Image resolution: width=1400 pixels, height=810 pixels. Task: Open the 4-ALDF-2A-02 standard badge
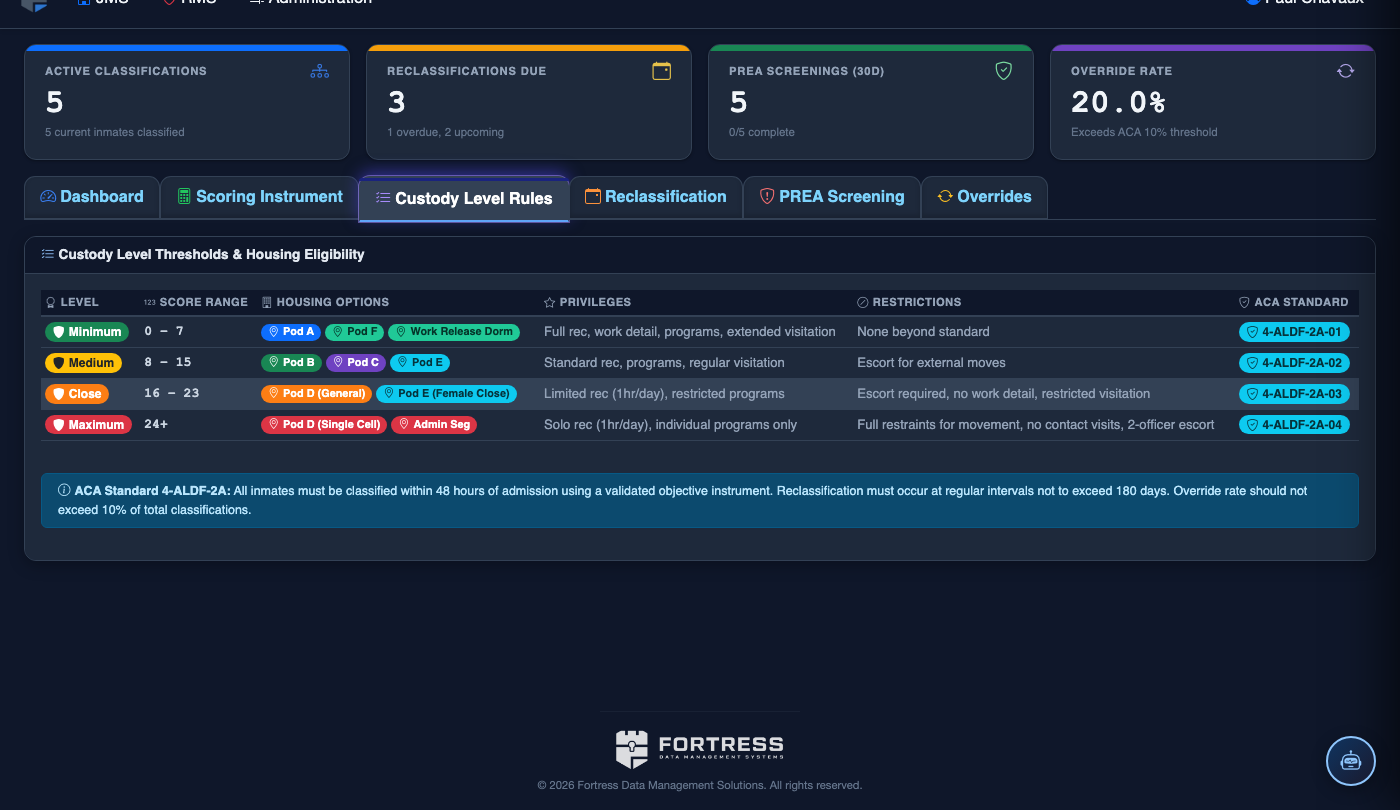(1294, 363)
